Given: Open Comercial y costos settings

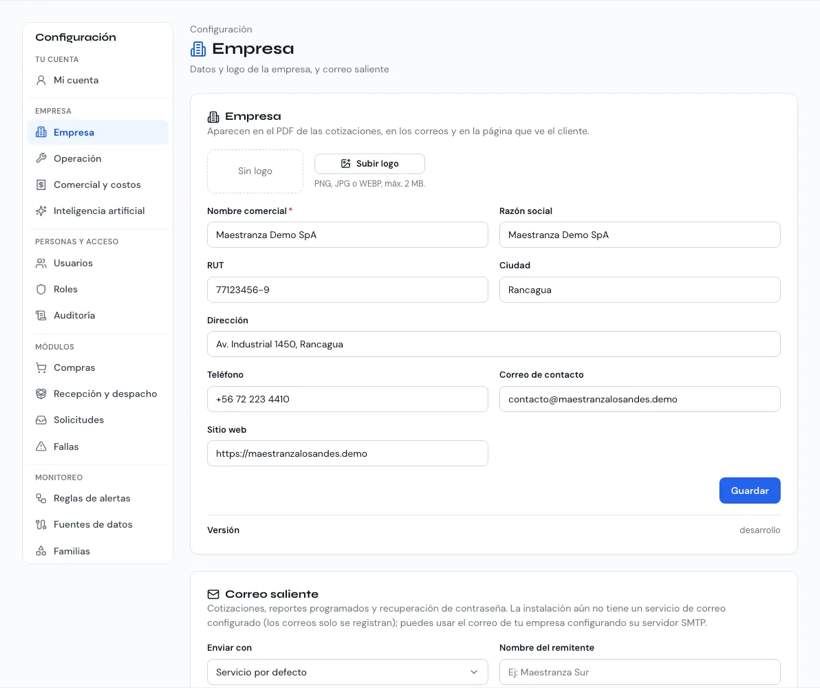Looking at the screenshot, I should (98, 185).
